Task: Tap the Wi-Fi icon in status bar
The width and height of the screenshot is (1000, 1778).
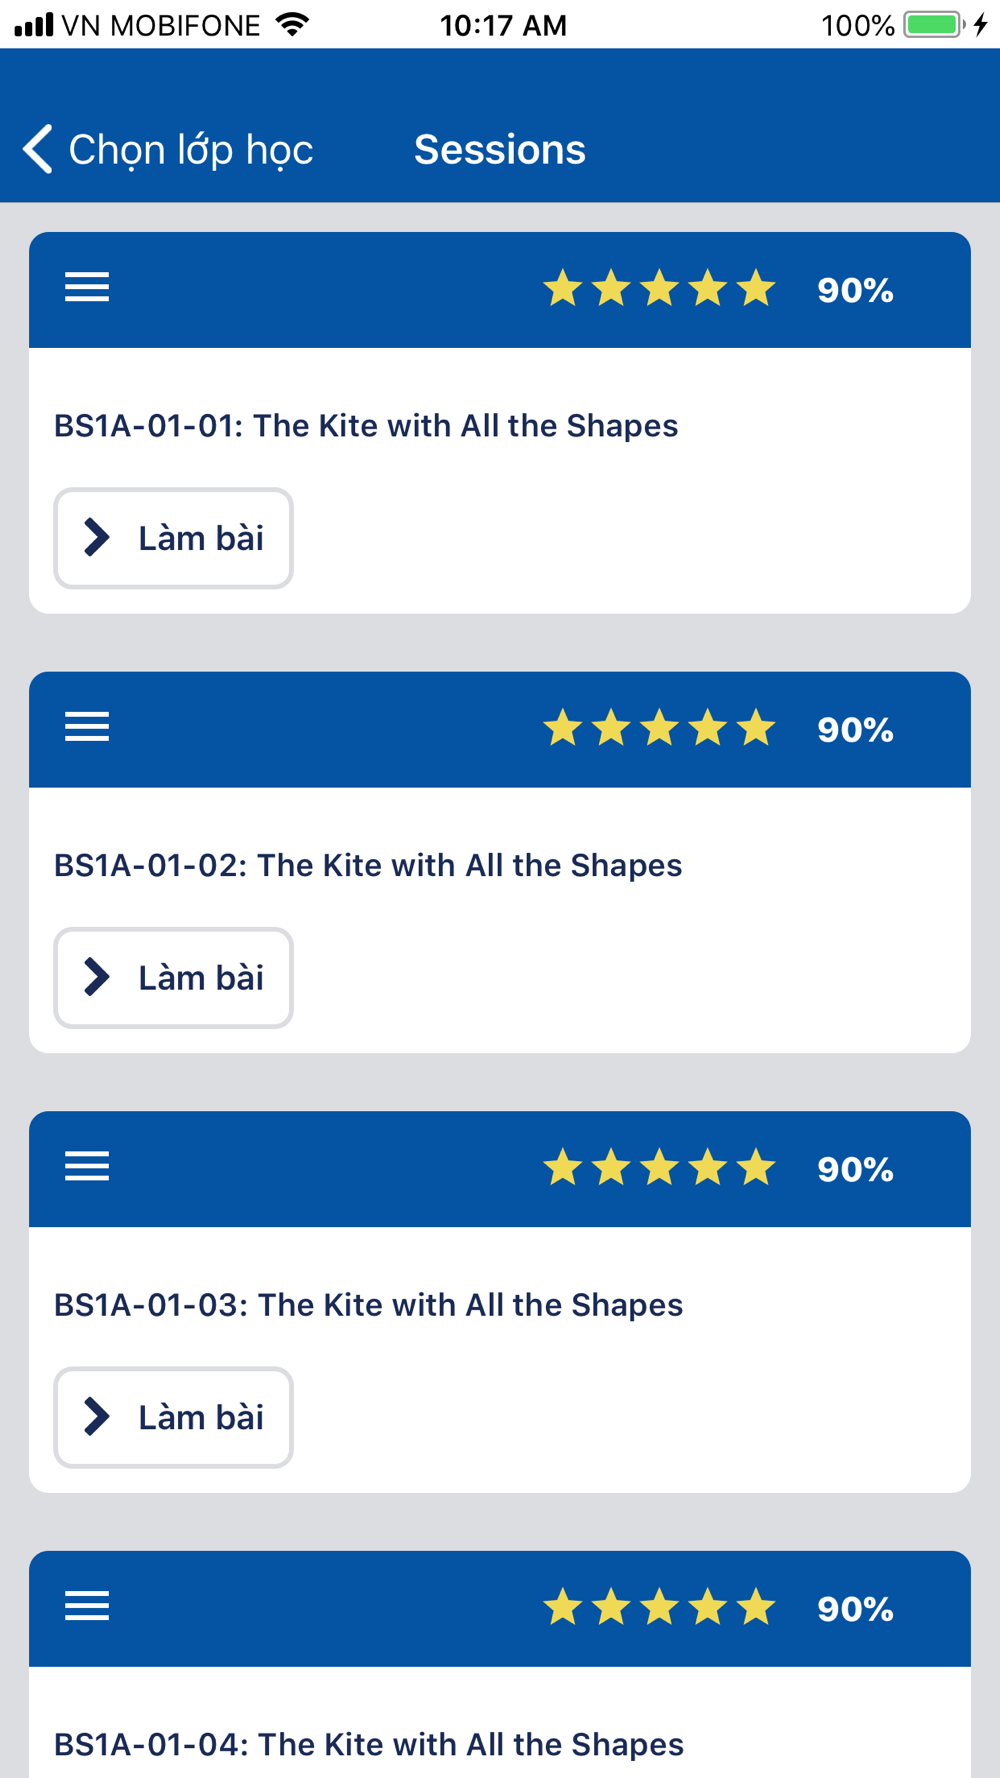Action: coord(292,25)
